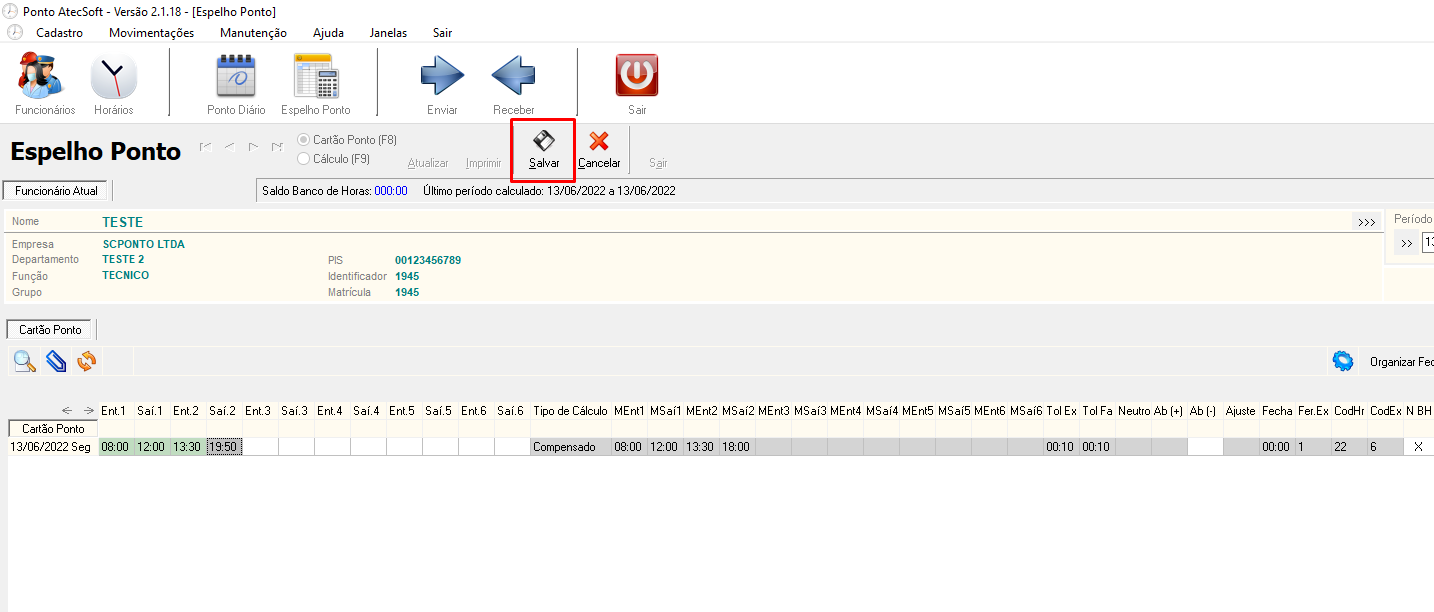Click the grid left-arrow column scroller

pos(67,410)
